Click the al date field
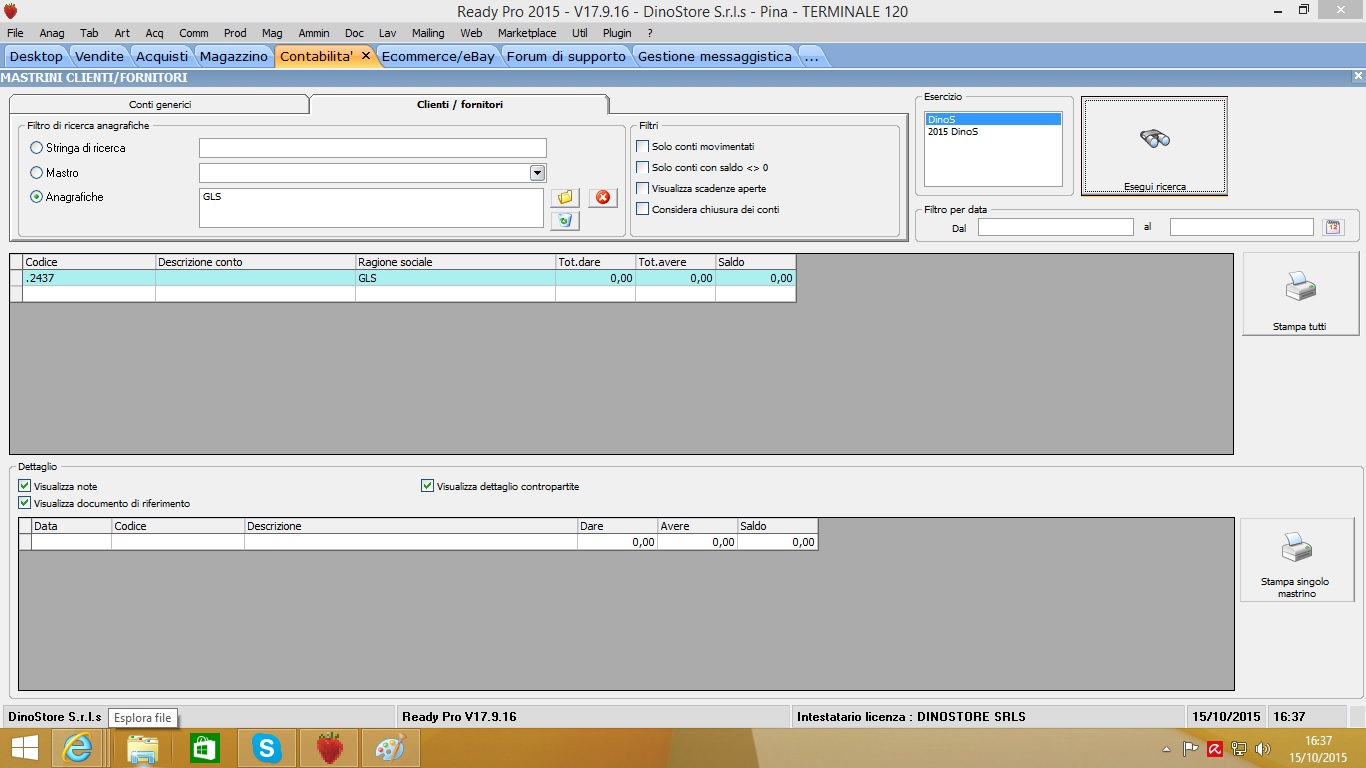This screenshot has height=768, width=1366. pos(1242,227)
